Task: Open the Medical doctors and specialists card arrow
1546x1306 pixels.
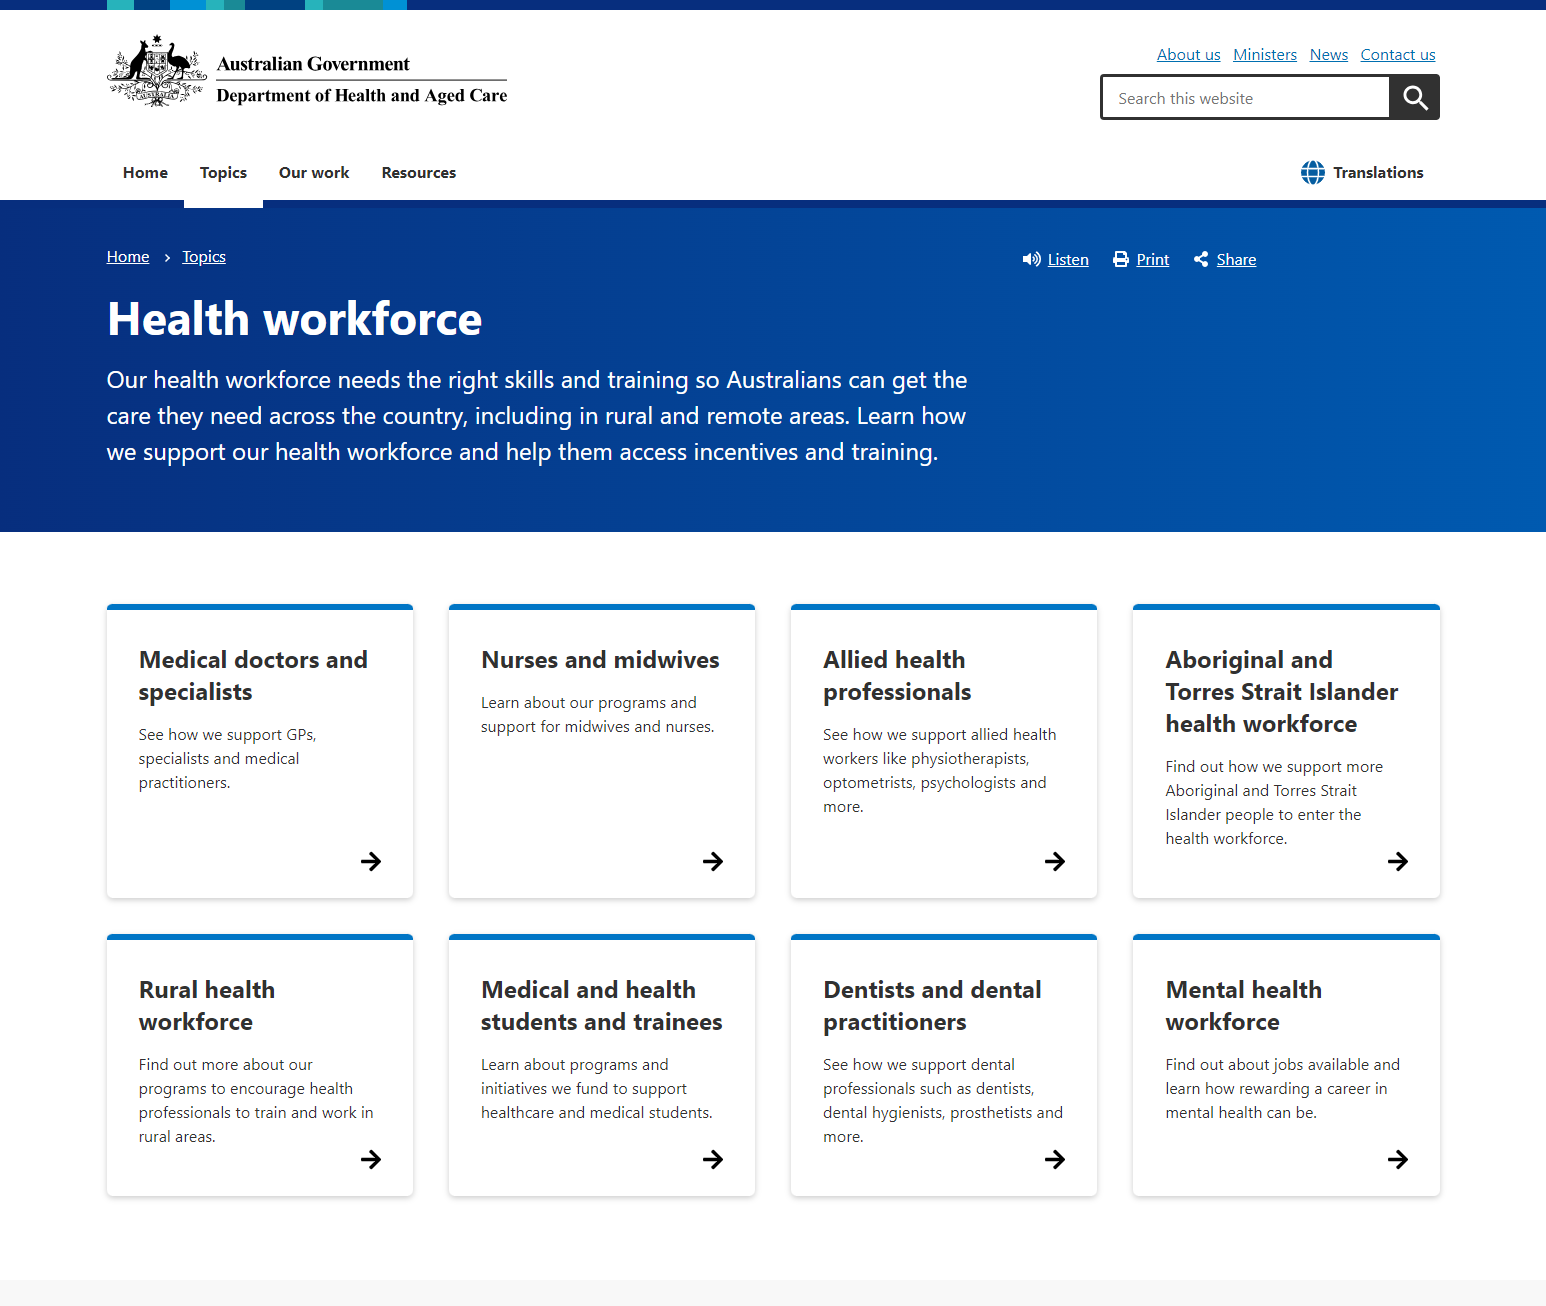Action: pos(370,861)
